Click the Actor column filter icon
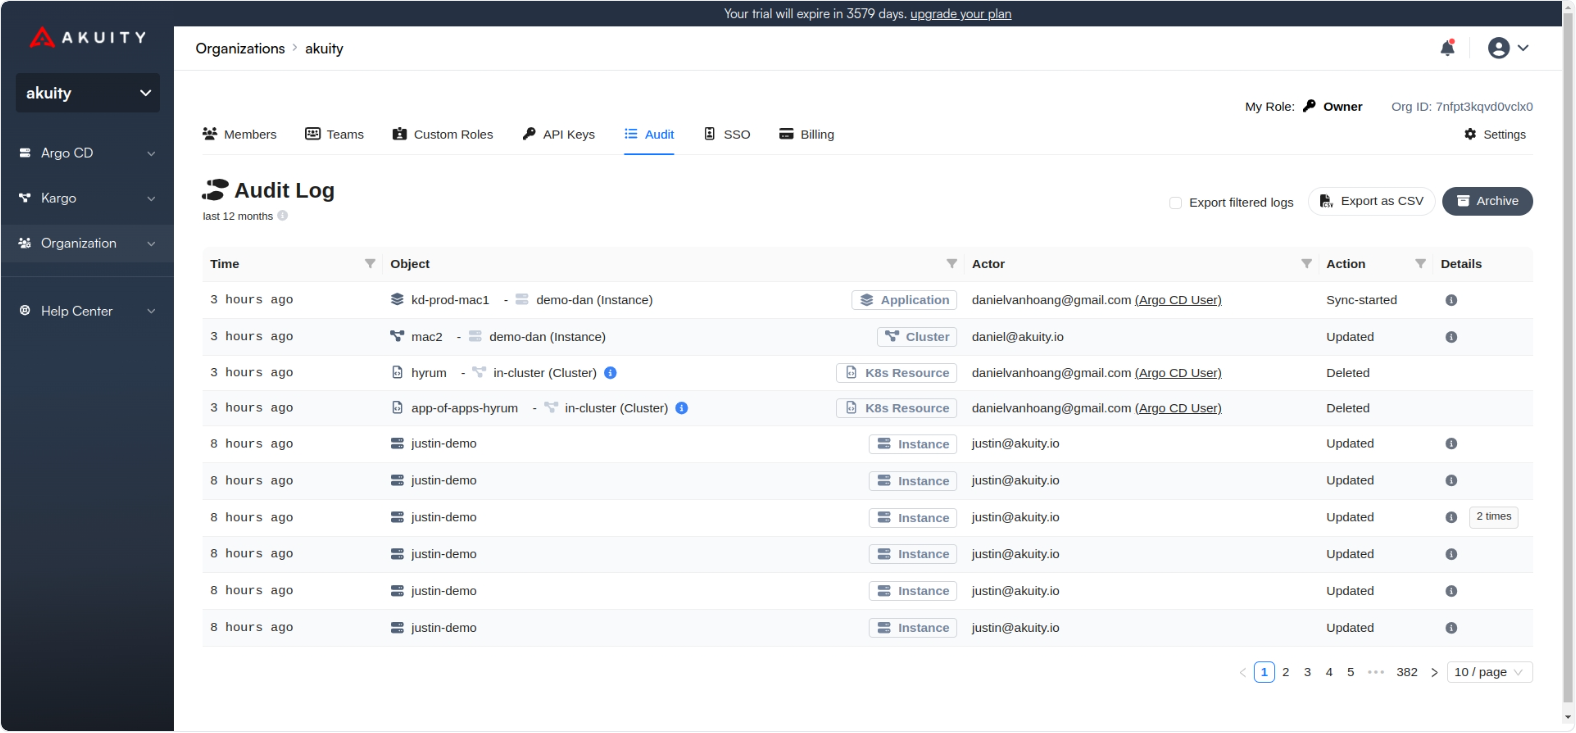1576x733 pixels. [1306, 264]
